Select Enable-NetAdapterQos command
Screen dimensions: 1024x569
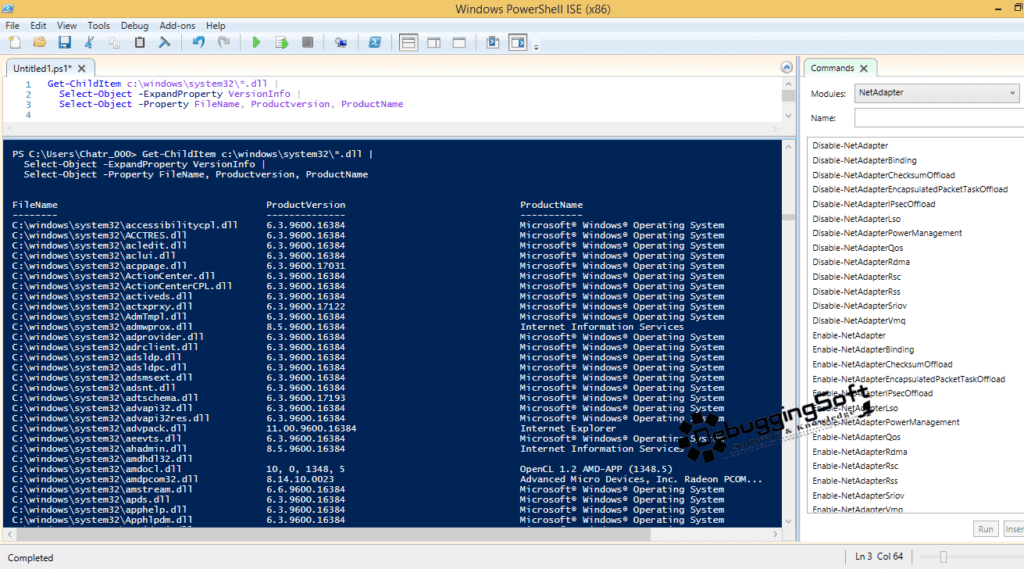(856, 437)
